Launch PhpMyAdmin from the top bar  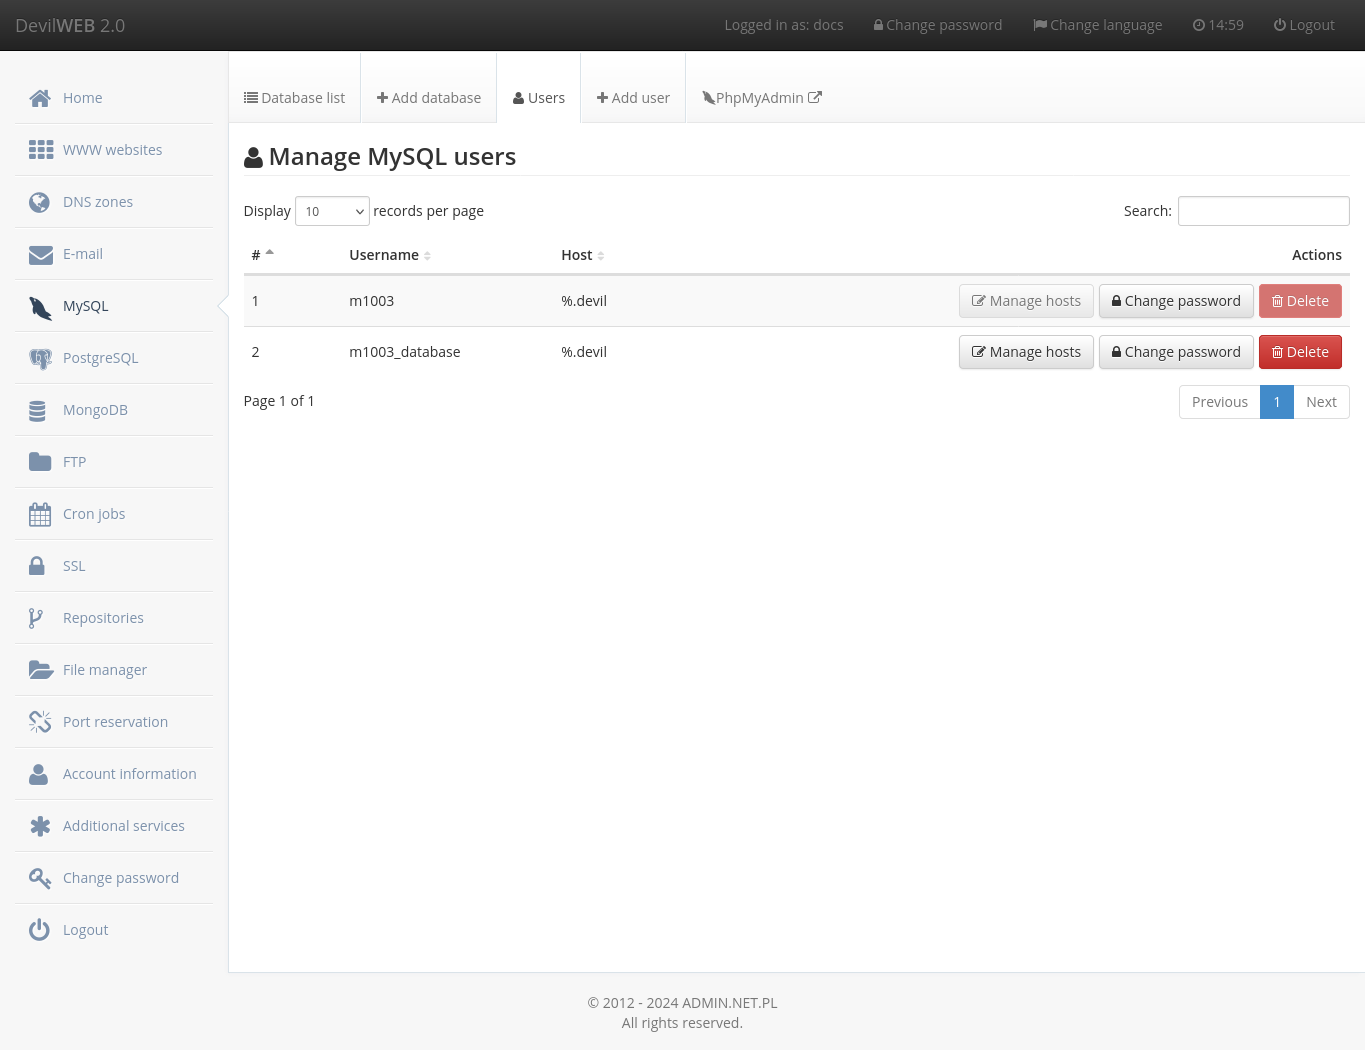761,97
